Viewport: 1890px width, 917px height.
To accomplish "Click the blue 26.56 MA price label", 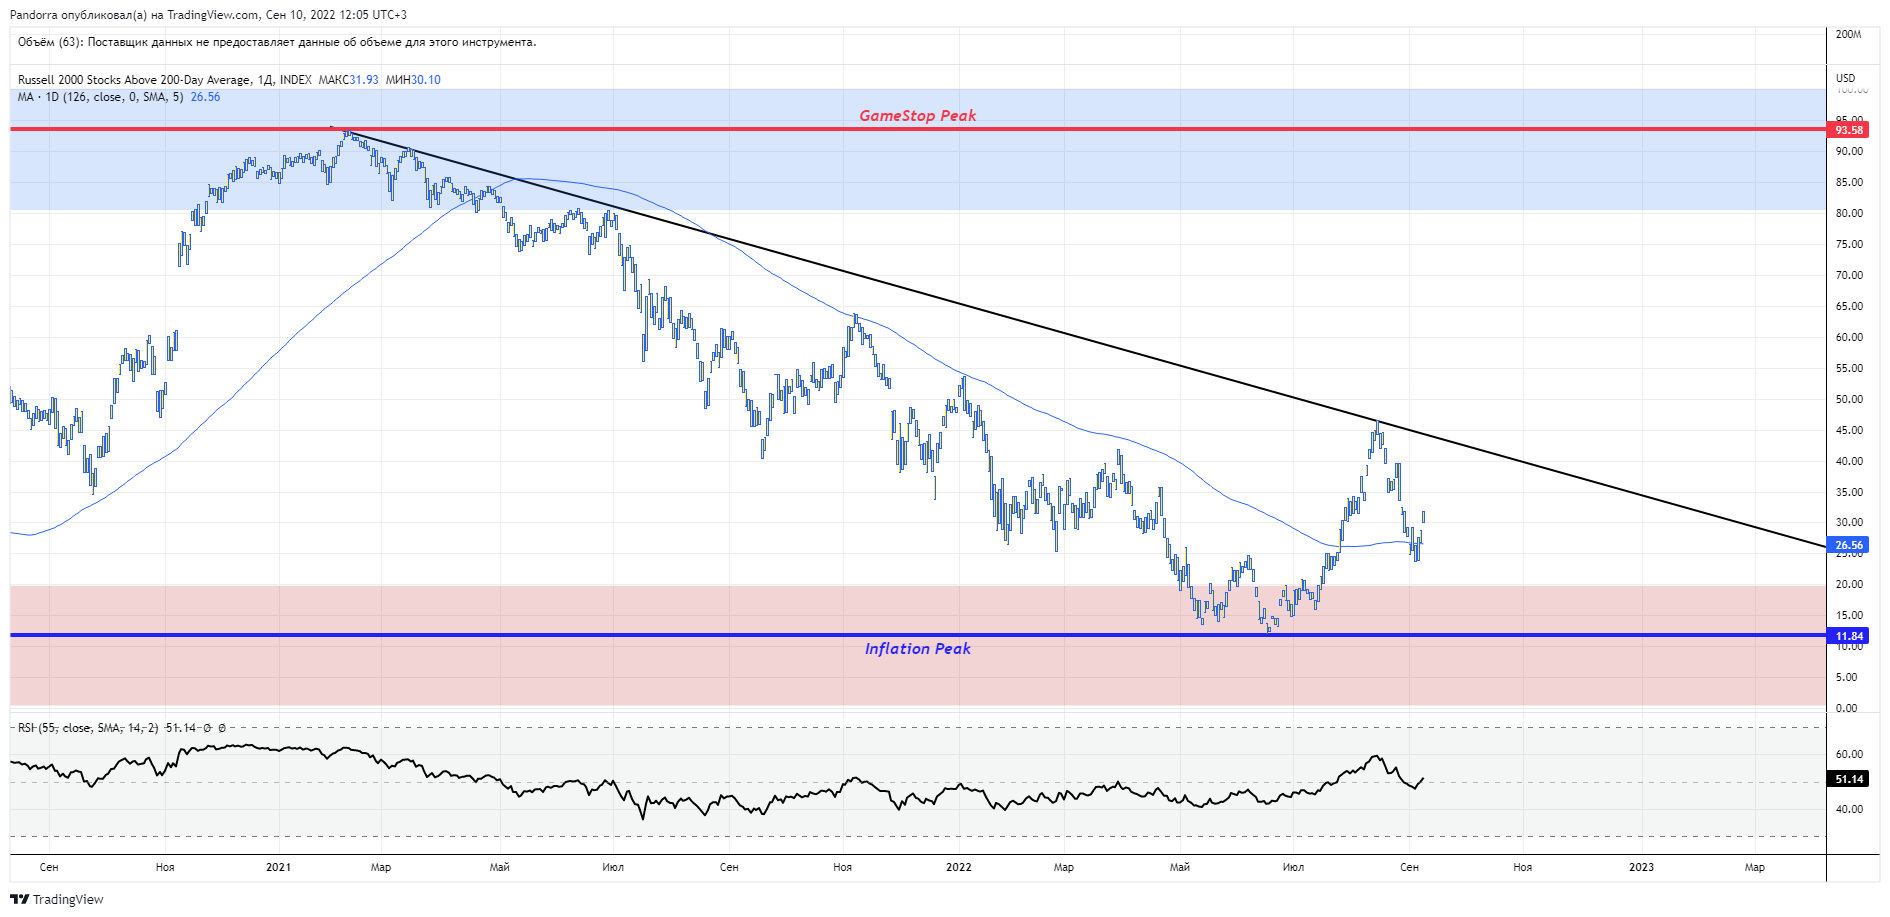I will [x=1848, y=546].
